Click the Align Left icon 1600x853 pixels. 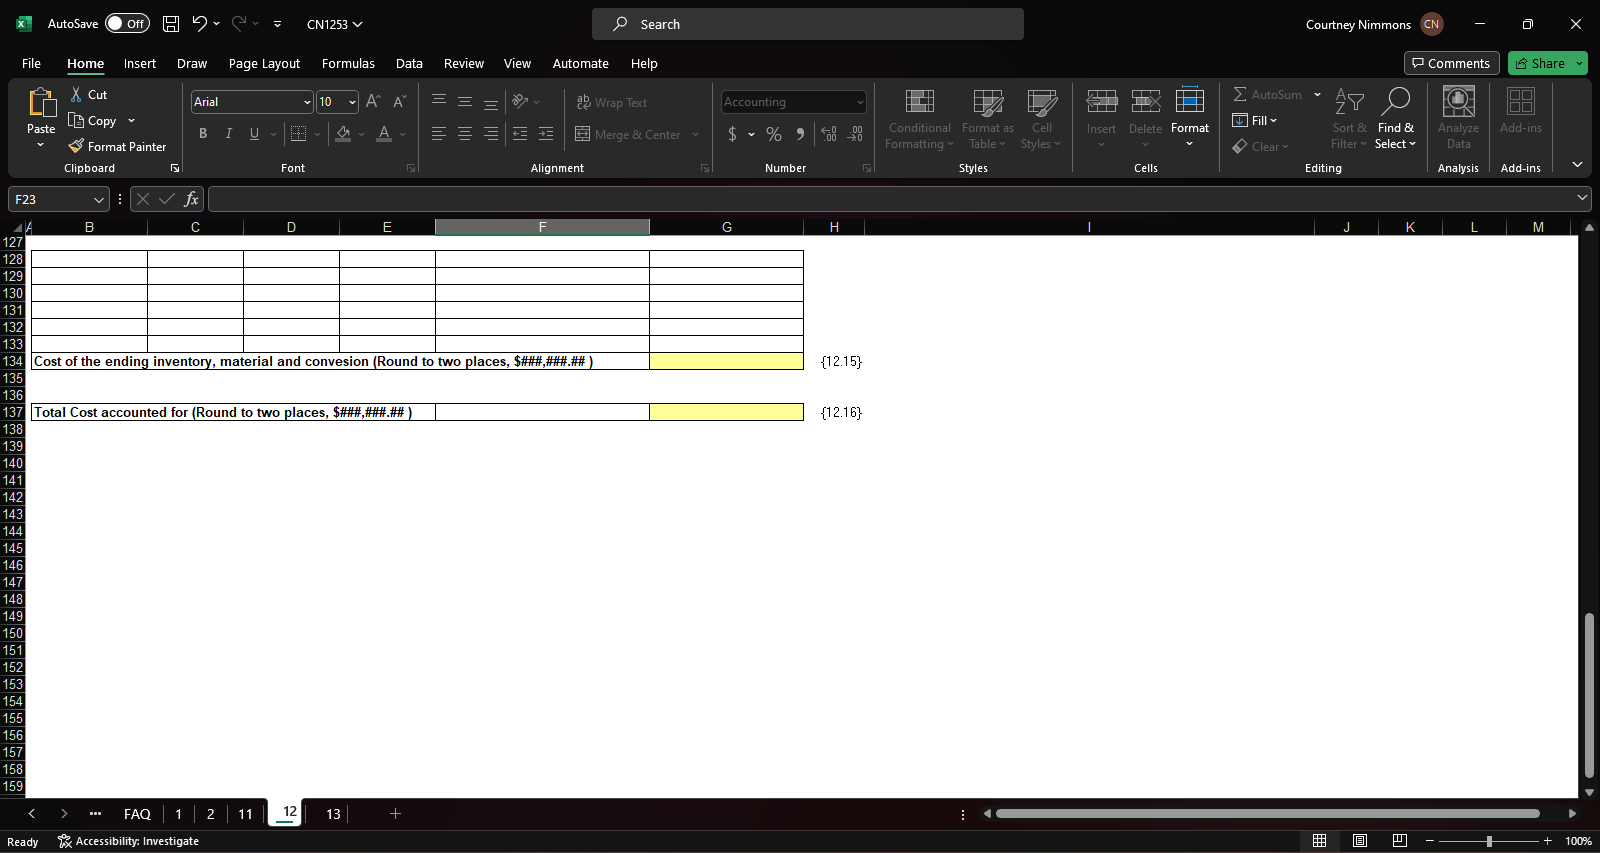[439, 134]
